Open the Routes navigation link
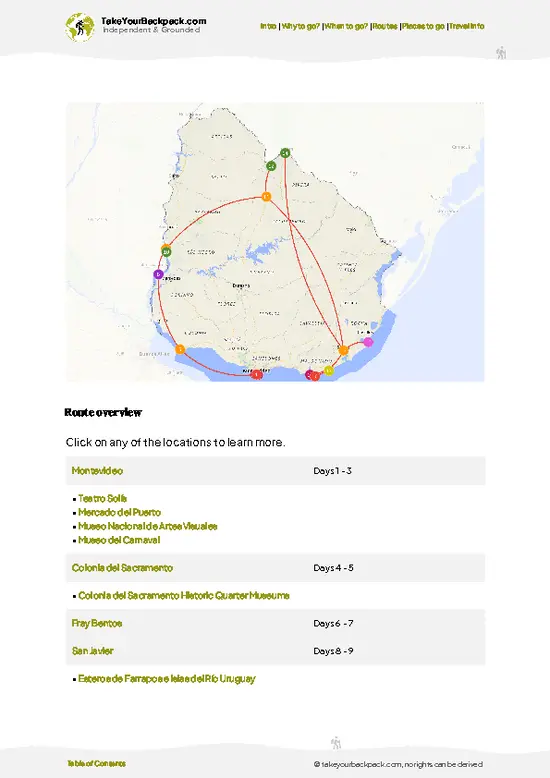Screen dimensions: 550x778 click(385, 26)
